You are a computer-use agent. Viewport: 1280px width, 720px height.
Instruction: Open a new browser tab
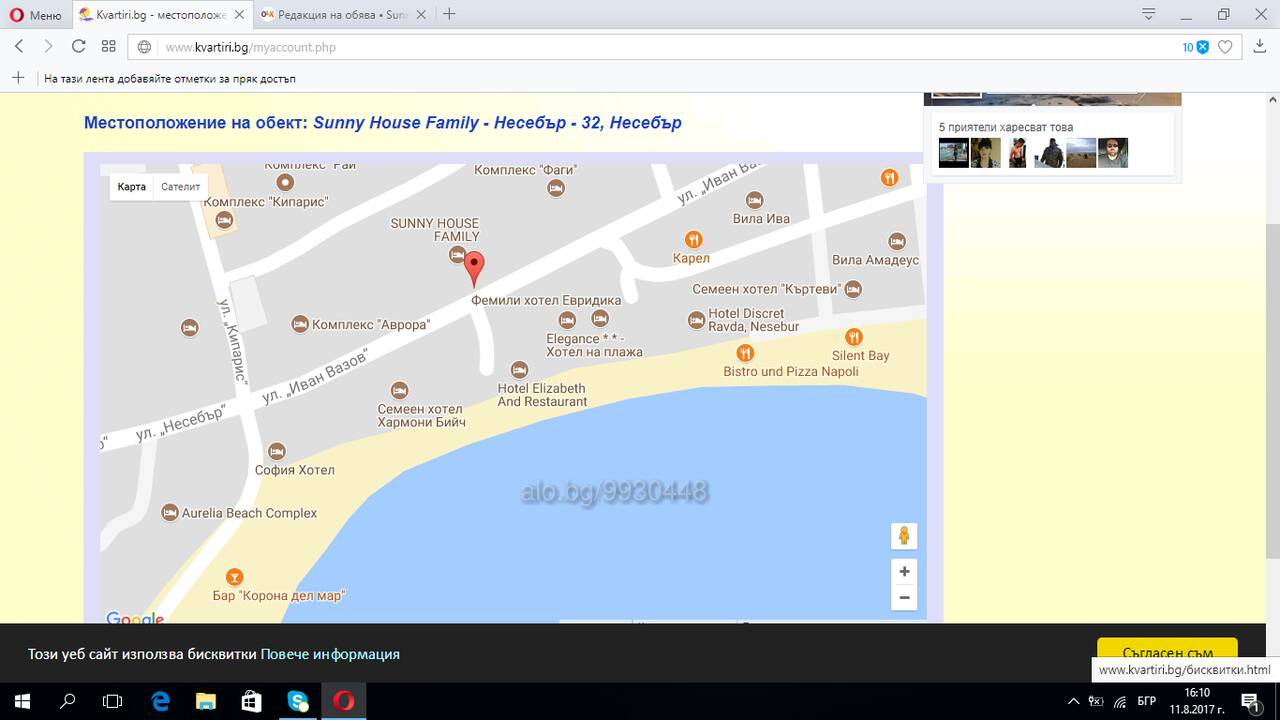(x=449, y=14)
